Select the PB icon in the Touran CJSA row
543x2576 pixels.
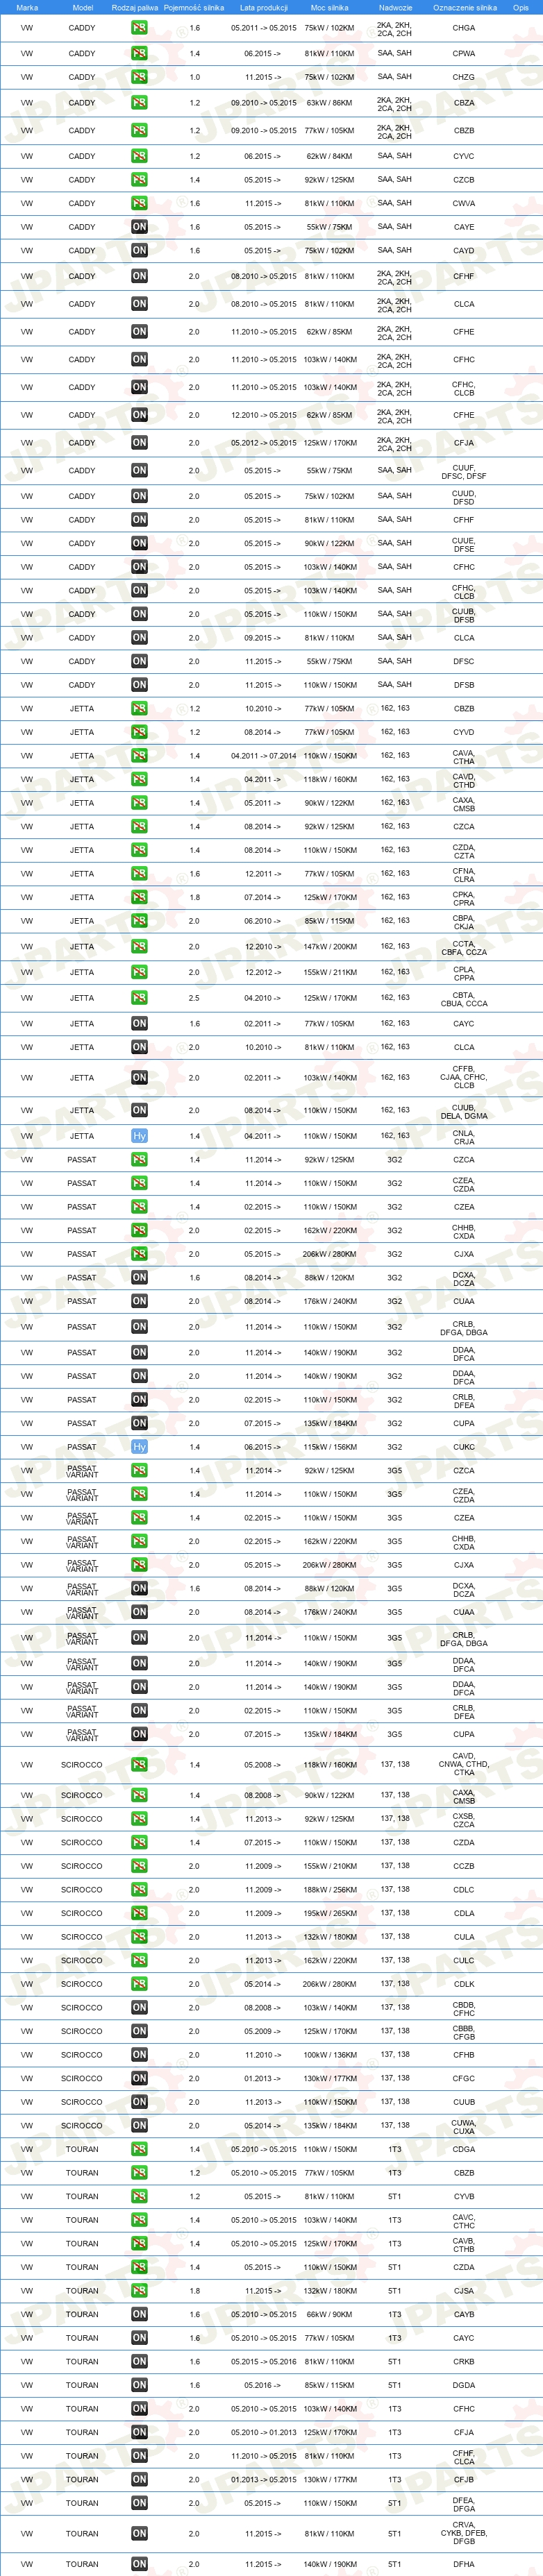pos(139,2291)
